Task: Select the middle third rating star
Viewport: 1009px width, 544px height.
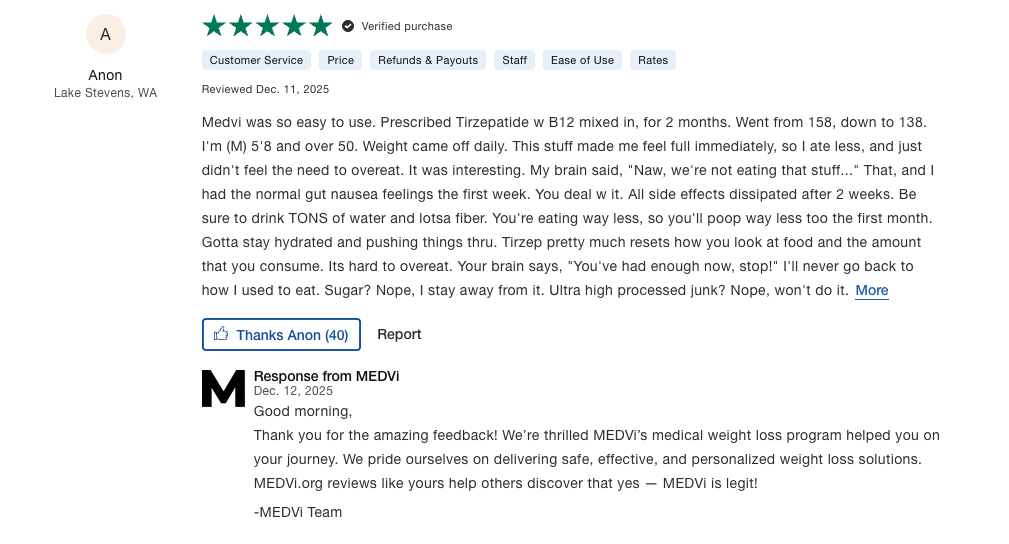Action: pyautogui.click(x=267, y=26)
